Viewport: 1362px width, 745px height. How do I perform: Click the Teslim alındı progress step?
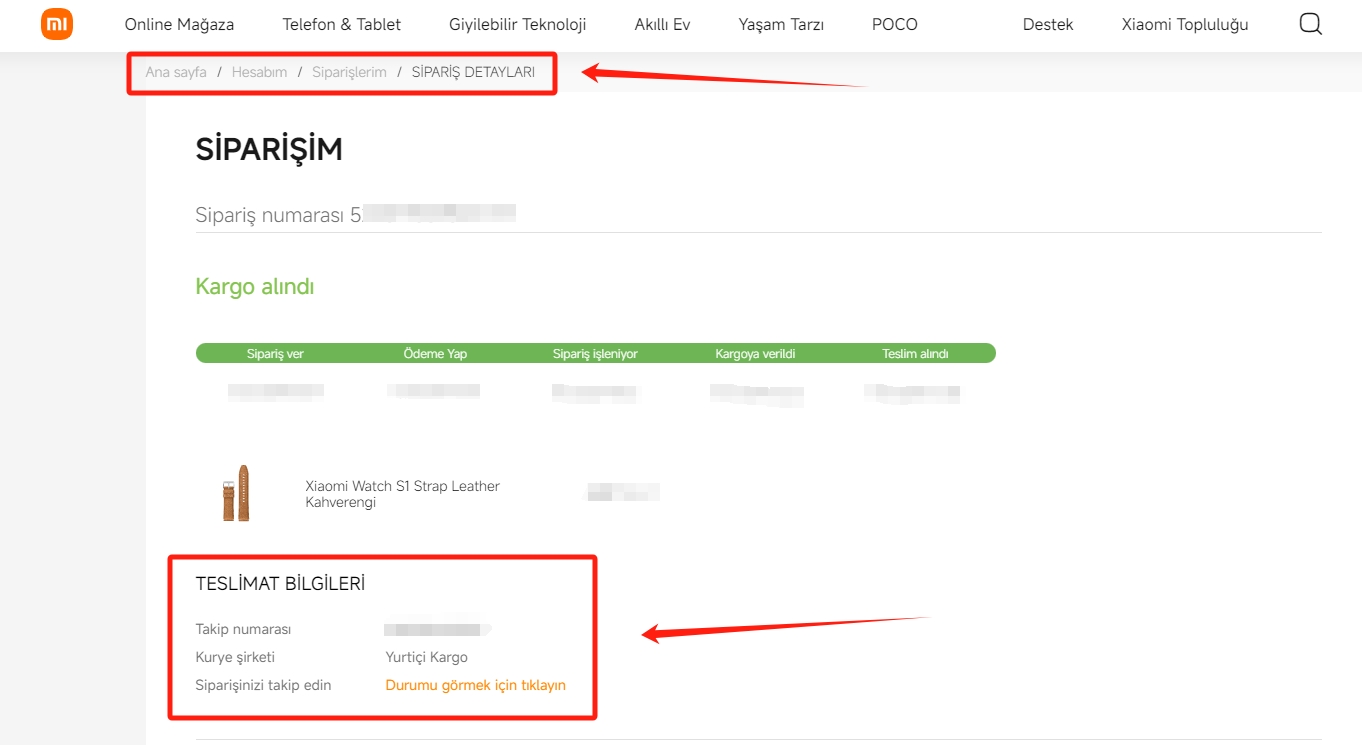pyautogui.click(x=914, y=353)
